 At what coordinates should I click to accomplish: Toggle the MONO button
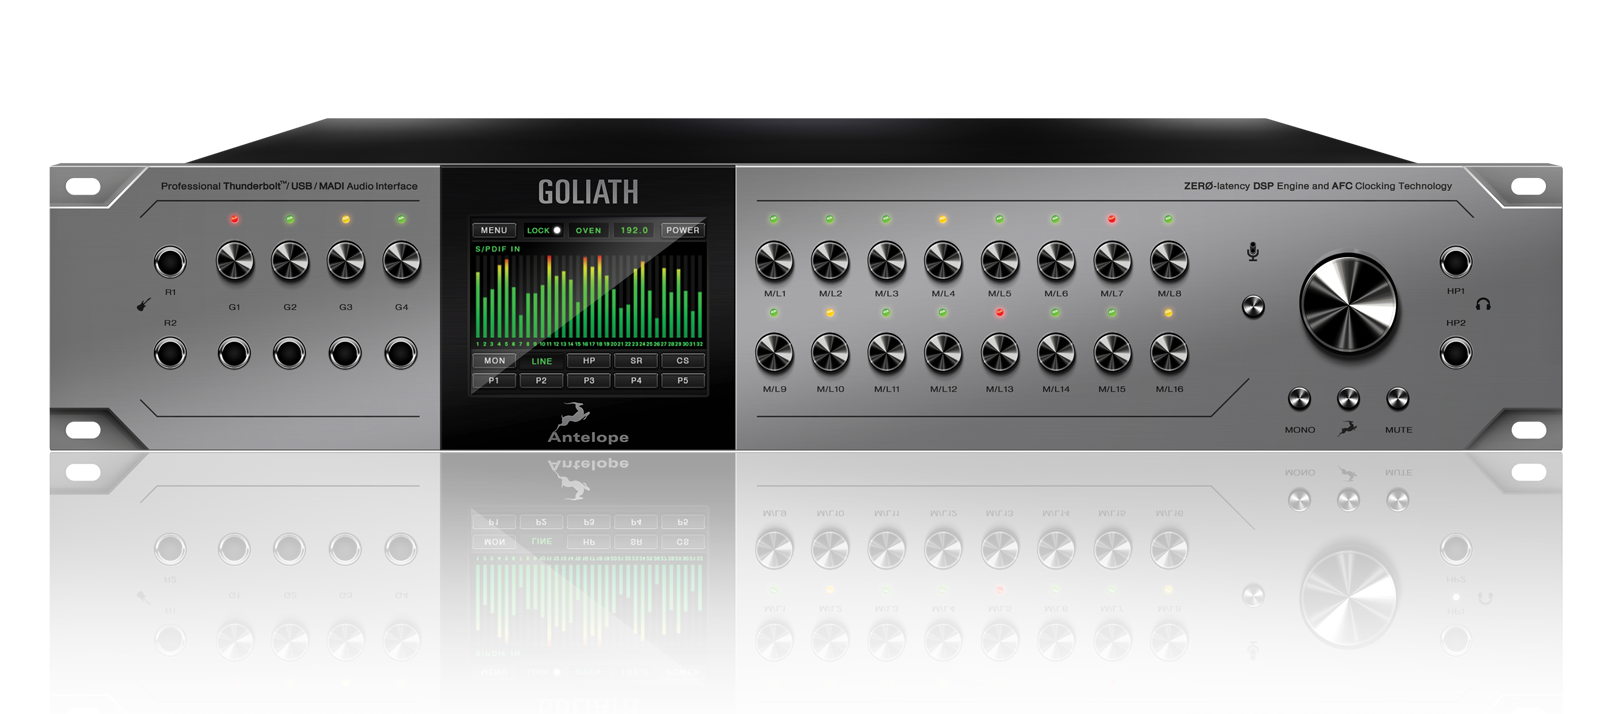tap(1299, 399)
